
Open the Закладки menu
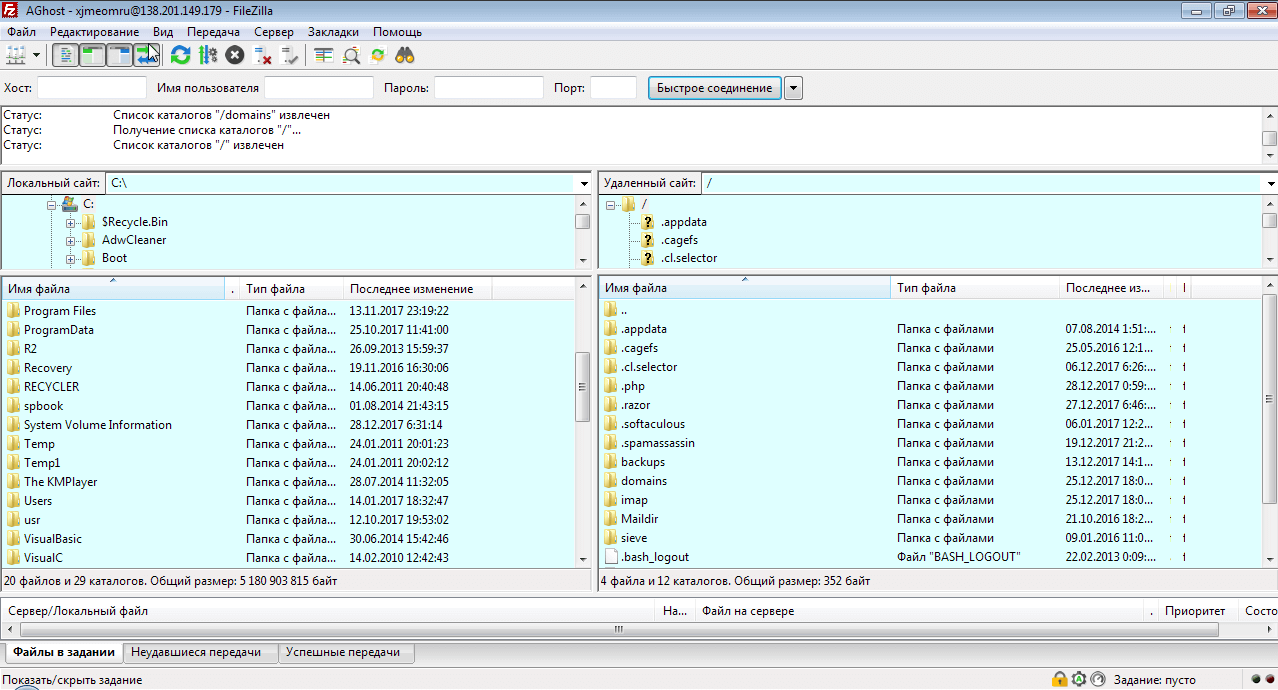(333, 32)
